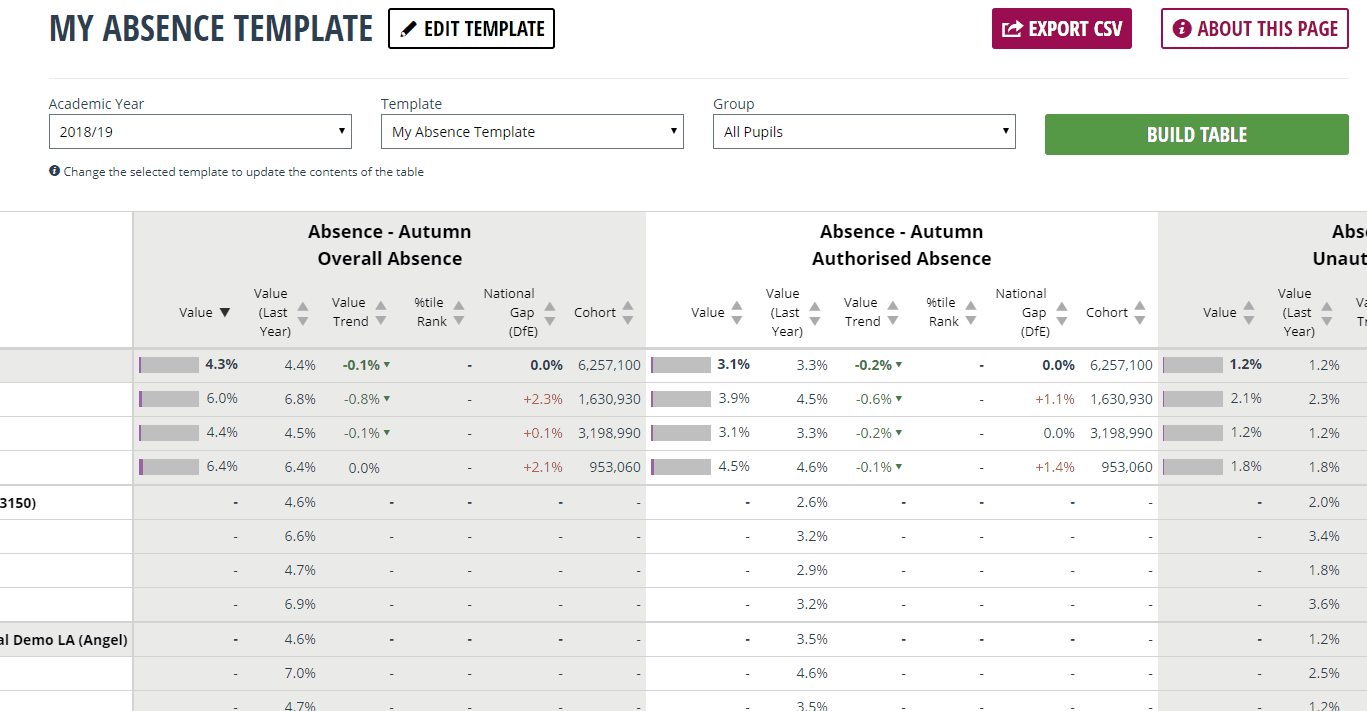This screenshot has height=711, width=1367.
Task: Sort Authorised Absence Value Trend column
Action: pos(872,312)
